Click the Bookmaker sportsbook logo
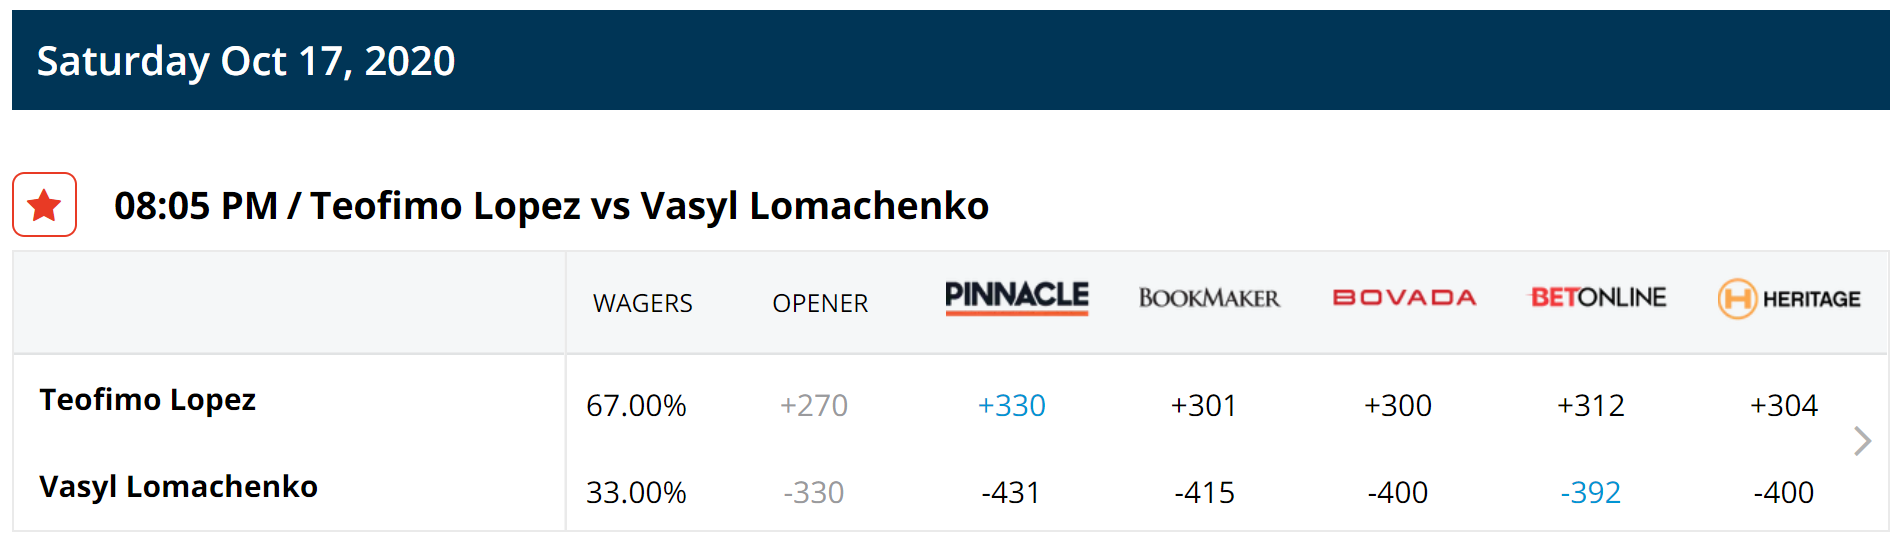This screenshot has width=1898, height=550. click(1209, 298)
